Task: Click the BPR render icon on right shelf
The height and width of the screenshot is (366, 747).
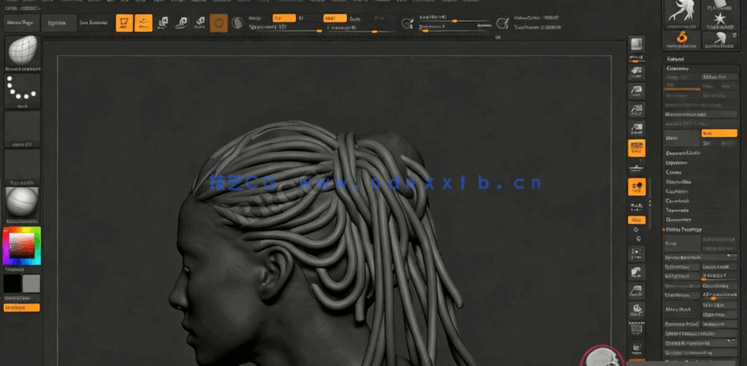Action: point(636,45)
